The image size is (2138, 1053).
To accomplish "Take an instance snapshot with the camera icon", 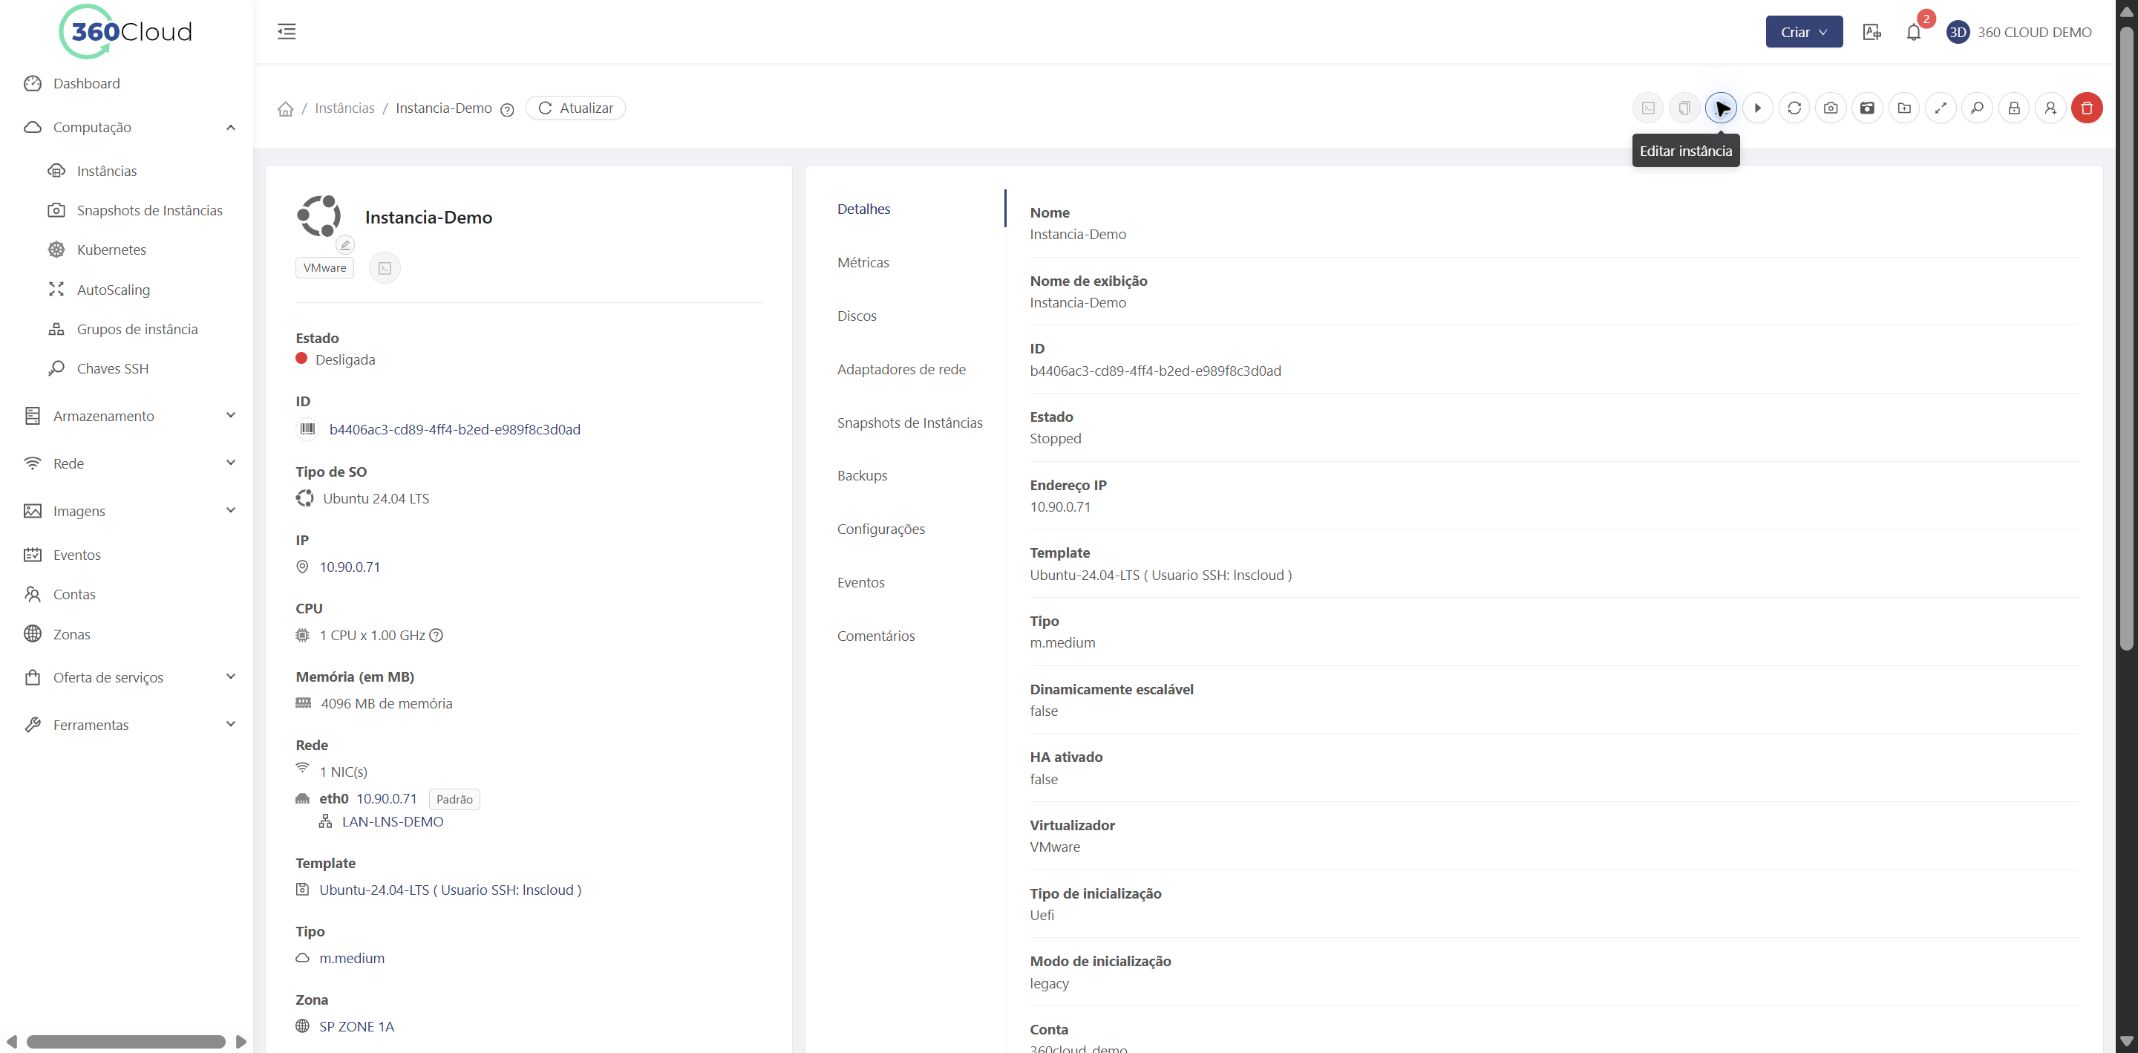I will pyautogui.click(x=1830, y=108).
